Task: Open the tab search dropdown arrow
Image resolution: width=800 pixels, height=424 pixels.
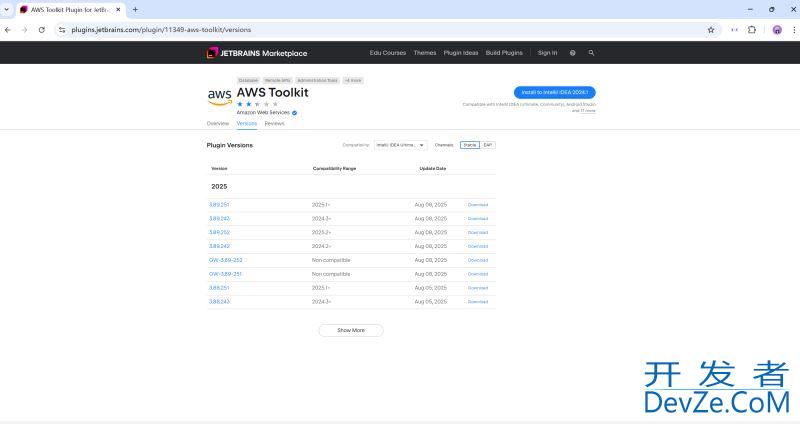Action: click(x=7, y=9)
